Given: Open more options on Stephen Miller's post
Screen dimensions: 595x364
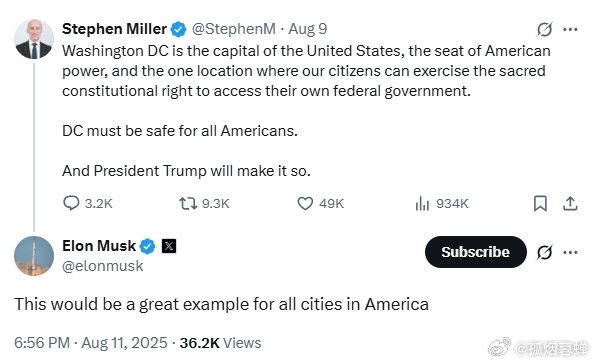Looking at the screenshot, I should [x=570, y=29].
